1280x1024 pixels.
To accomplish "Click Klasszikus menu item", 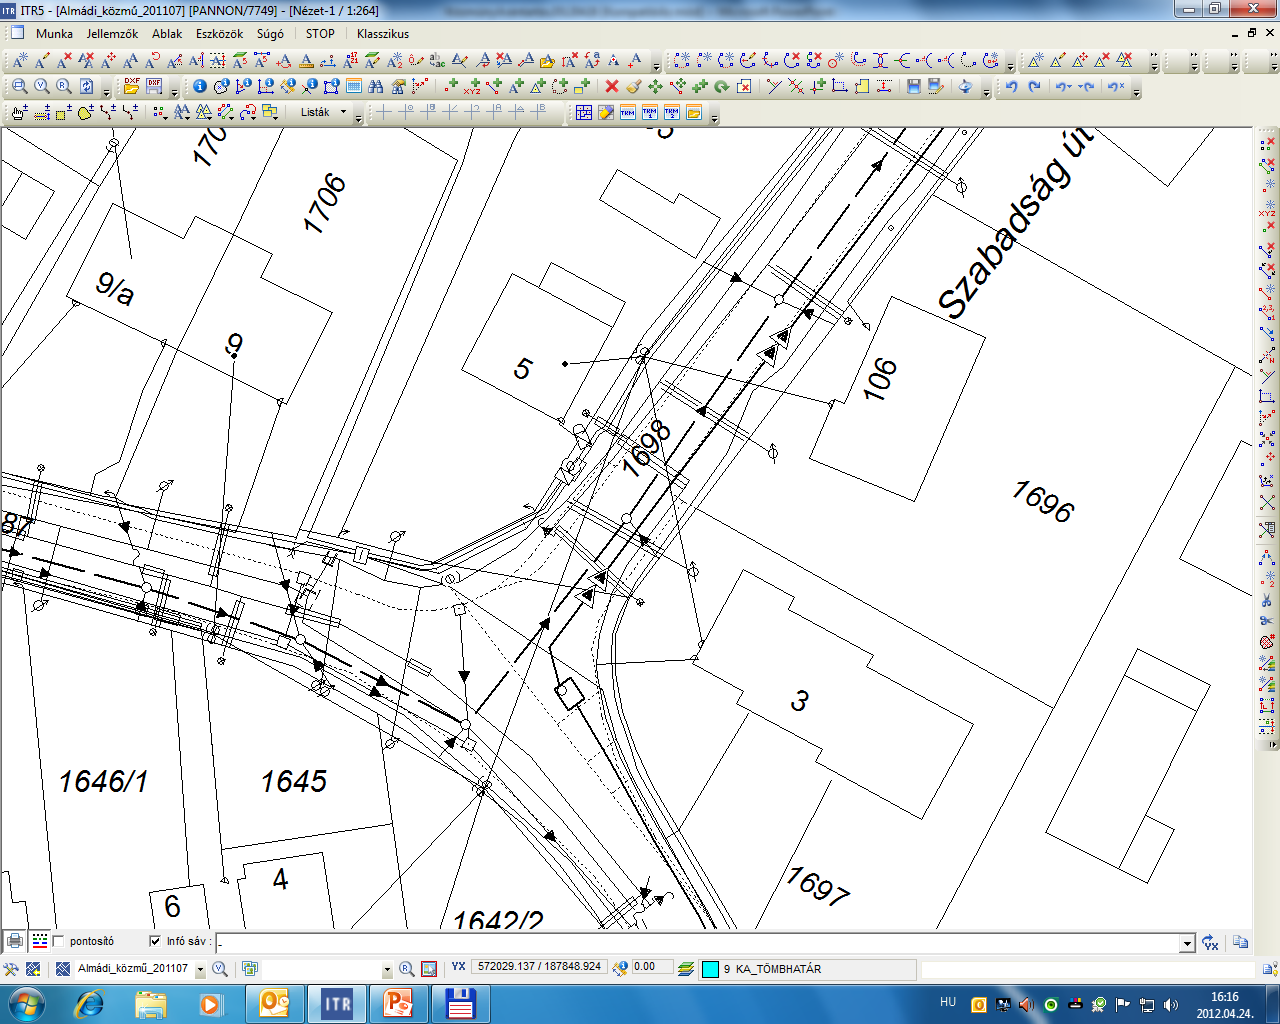I will 383,34.
